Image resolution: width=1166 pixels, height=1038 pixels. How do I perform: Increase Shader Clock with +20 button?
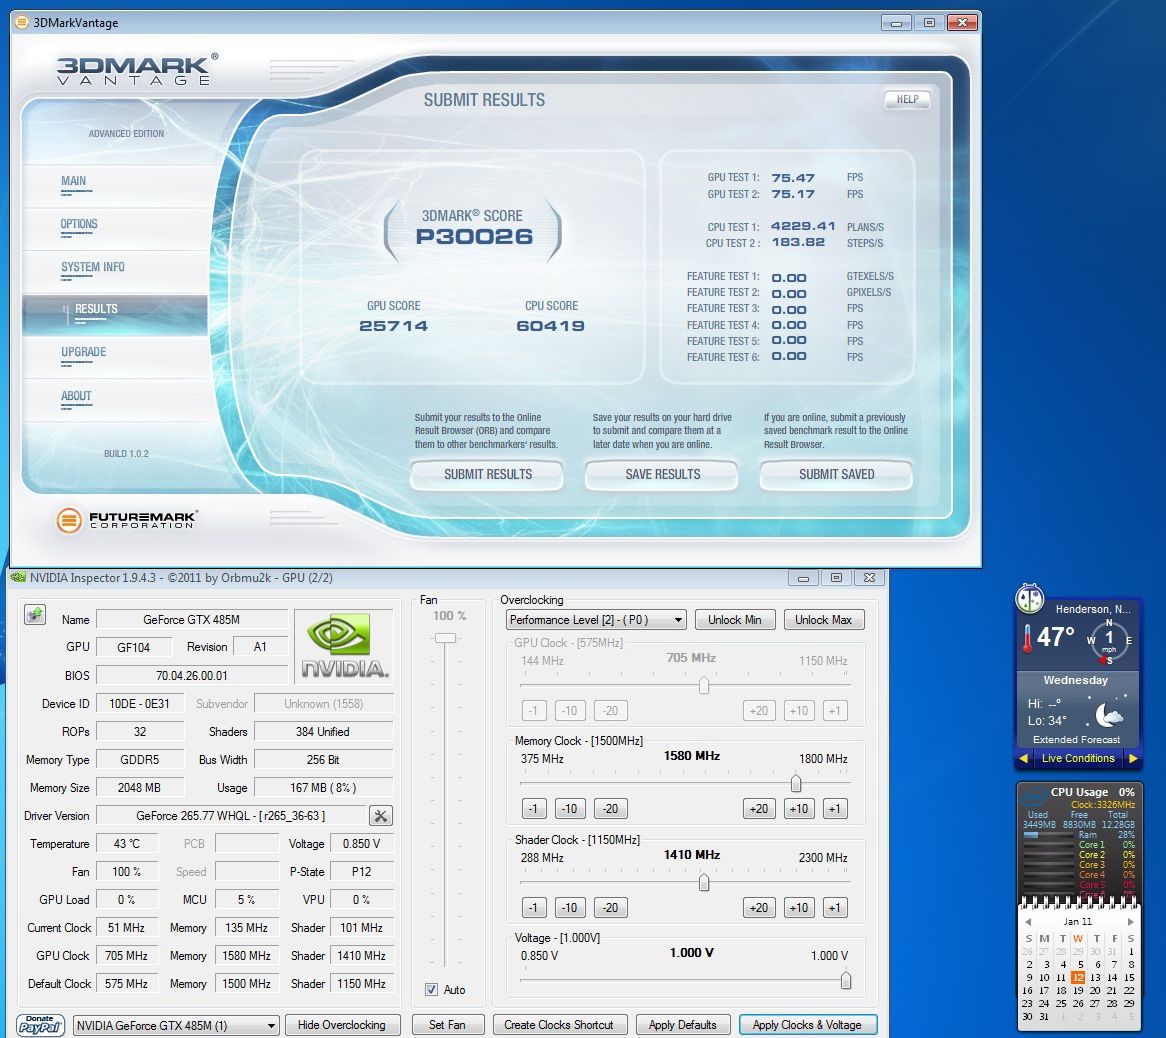click(x=759, y=908)
